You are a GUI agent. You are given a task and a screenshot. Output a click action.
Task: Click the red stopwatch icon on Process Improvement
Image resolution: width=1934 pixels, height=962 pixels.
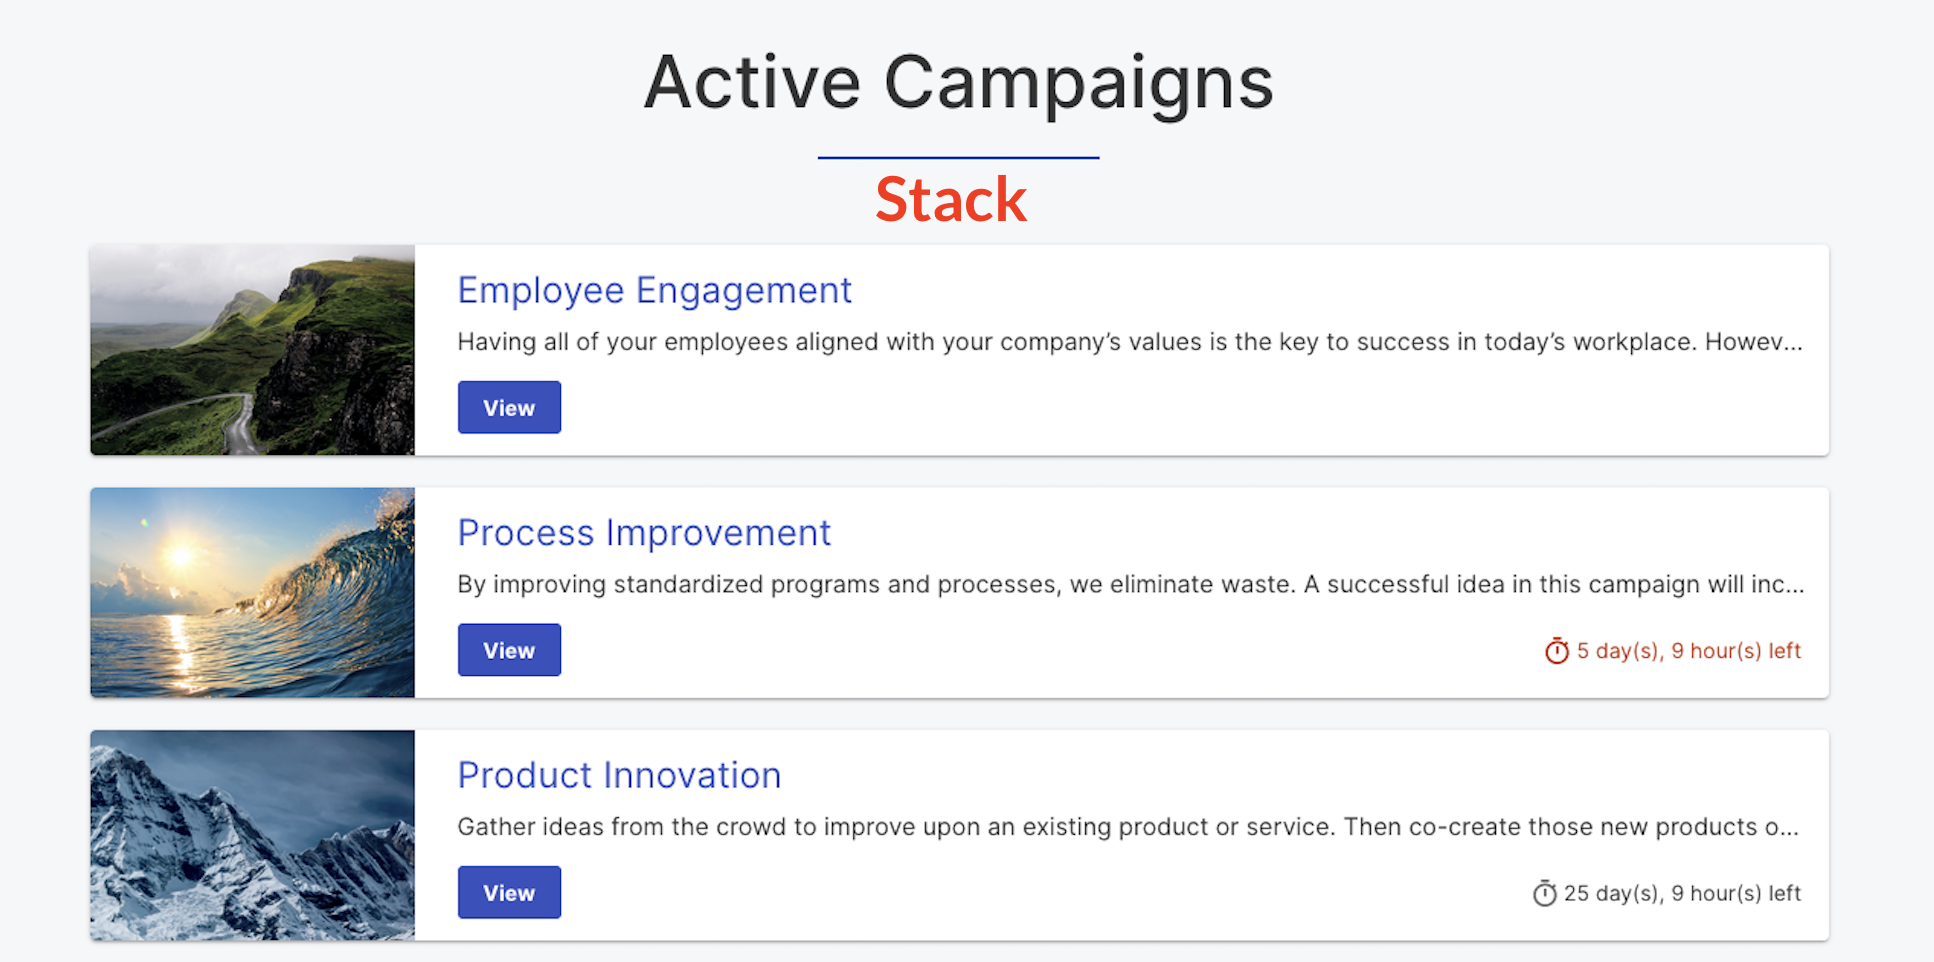pos(1556,651)
